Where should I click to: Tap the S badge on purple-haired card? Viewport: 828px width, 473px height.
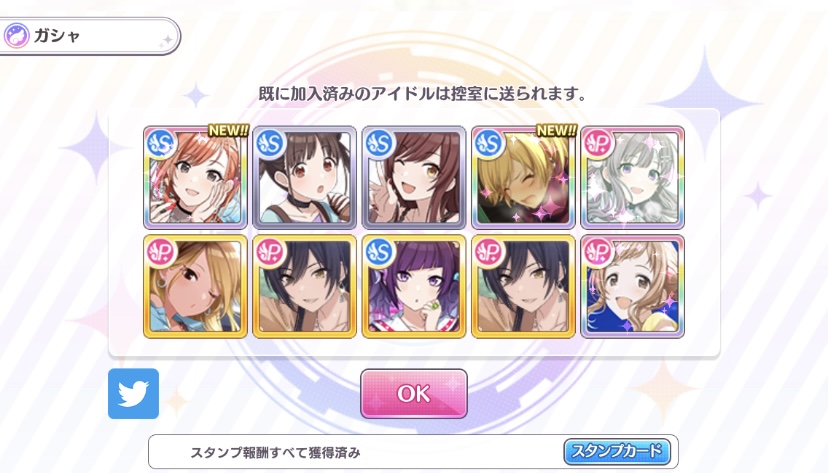click(x=380, y=253)
